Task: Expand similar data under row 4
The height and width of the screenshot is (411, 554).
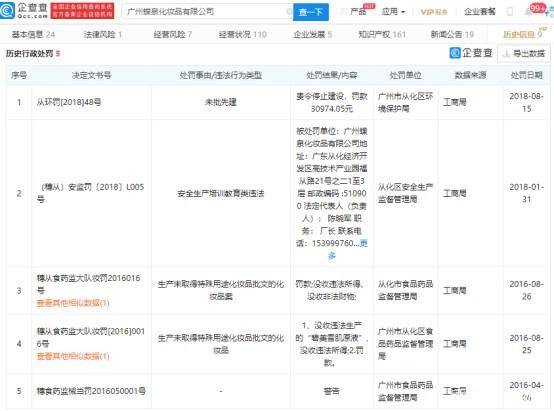Action: [73, 356]
